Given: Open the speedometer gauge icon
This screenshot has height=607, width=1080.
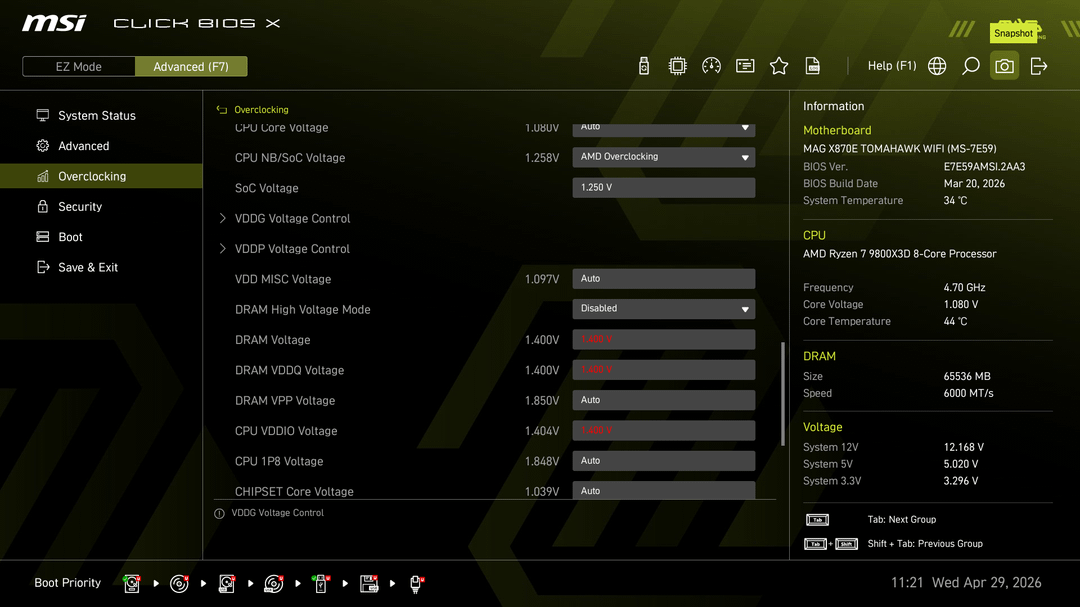Looking at the screenshot, I should click(712, 66).
